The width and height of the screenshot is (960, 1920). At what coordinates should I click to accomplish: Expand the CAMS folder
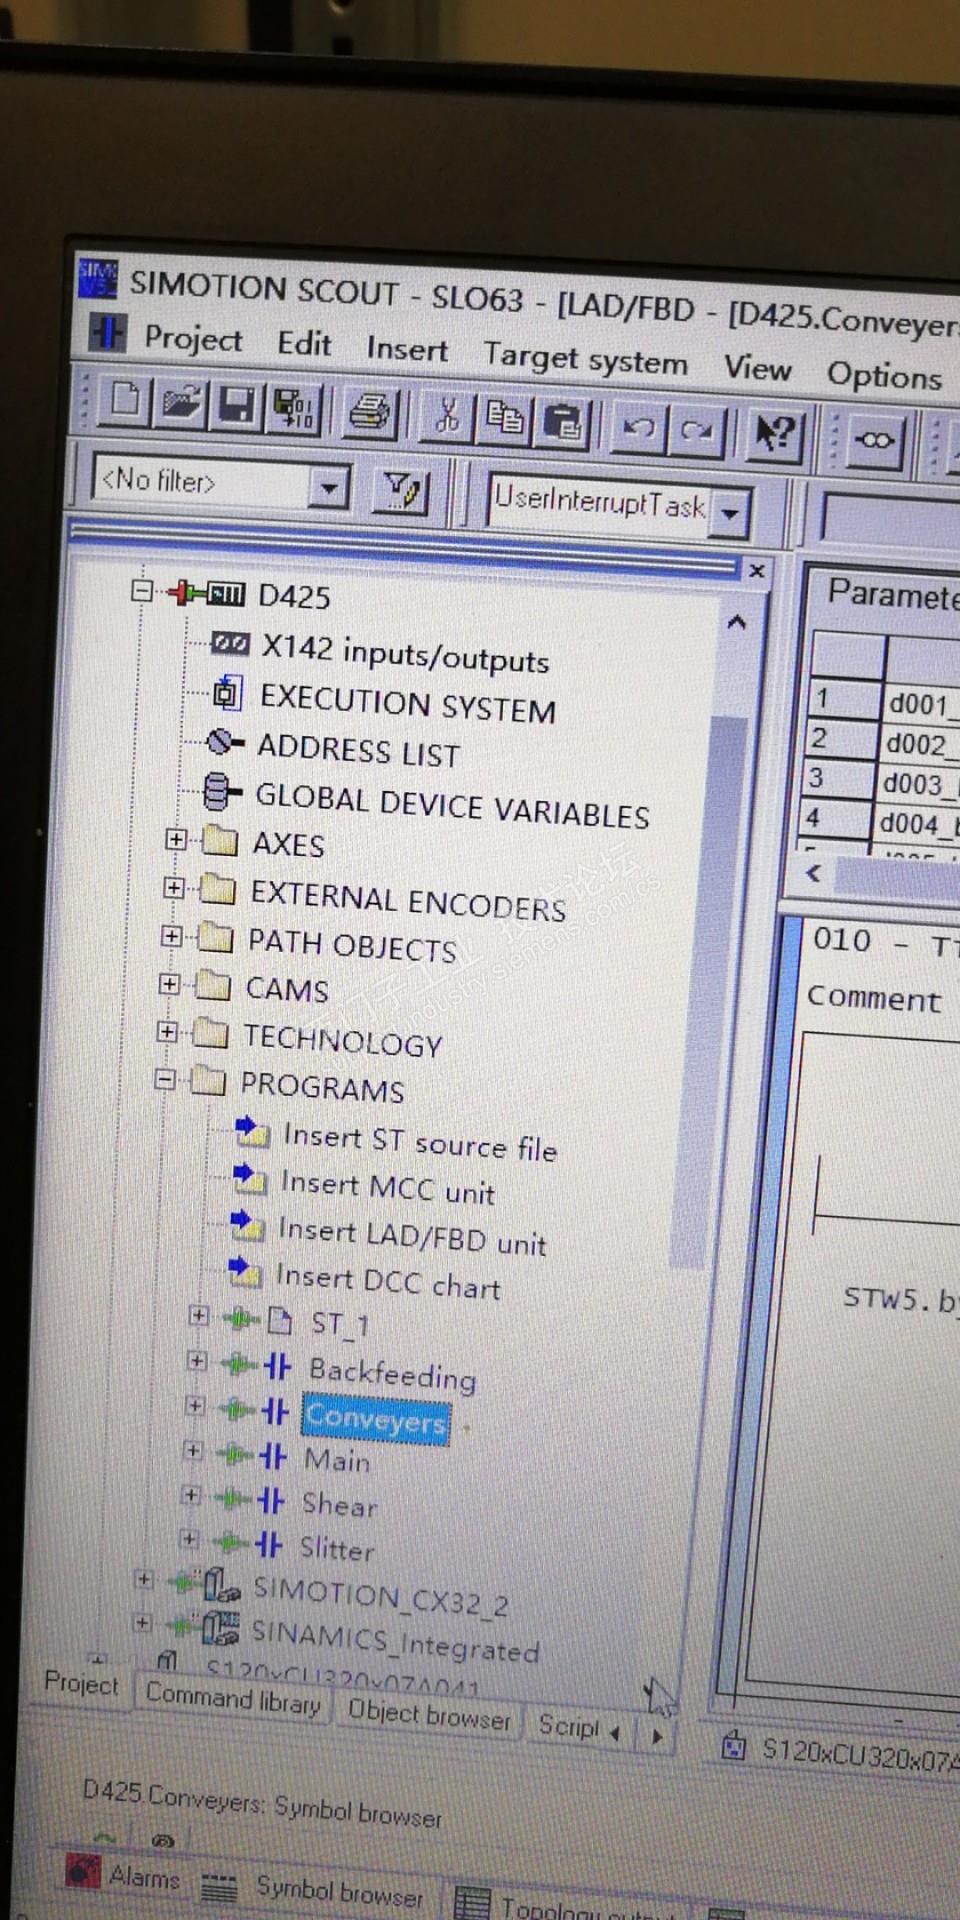tap(169, 984)
